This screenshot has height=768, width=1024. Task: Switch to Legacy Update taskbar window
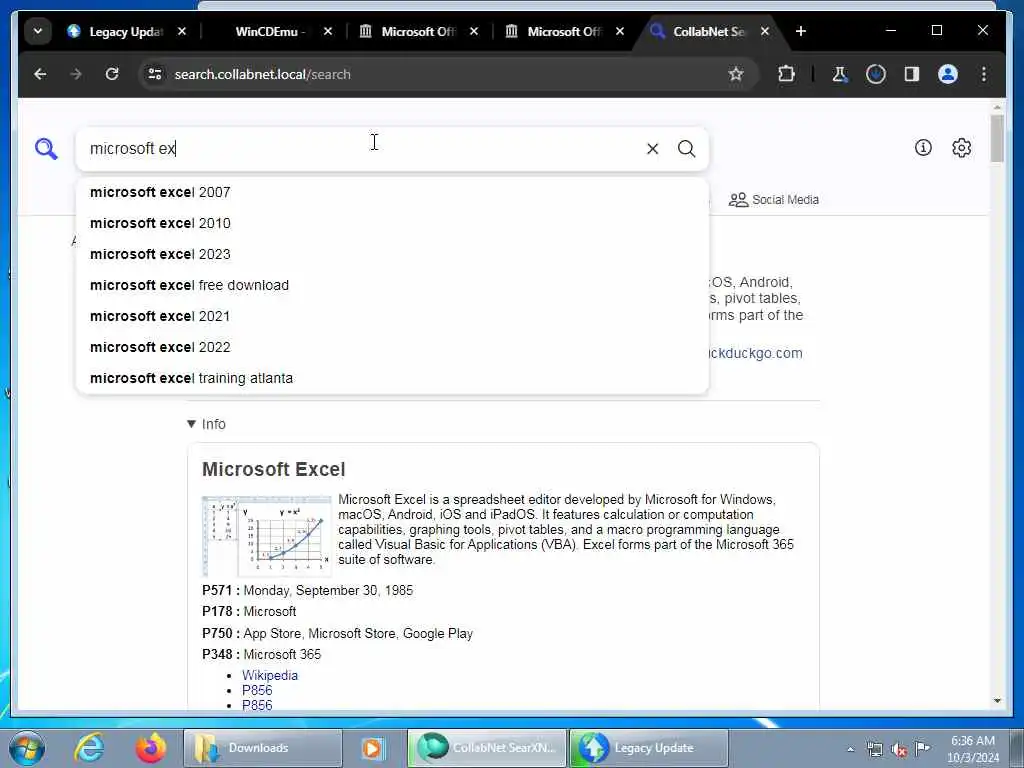[648, 748]
